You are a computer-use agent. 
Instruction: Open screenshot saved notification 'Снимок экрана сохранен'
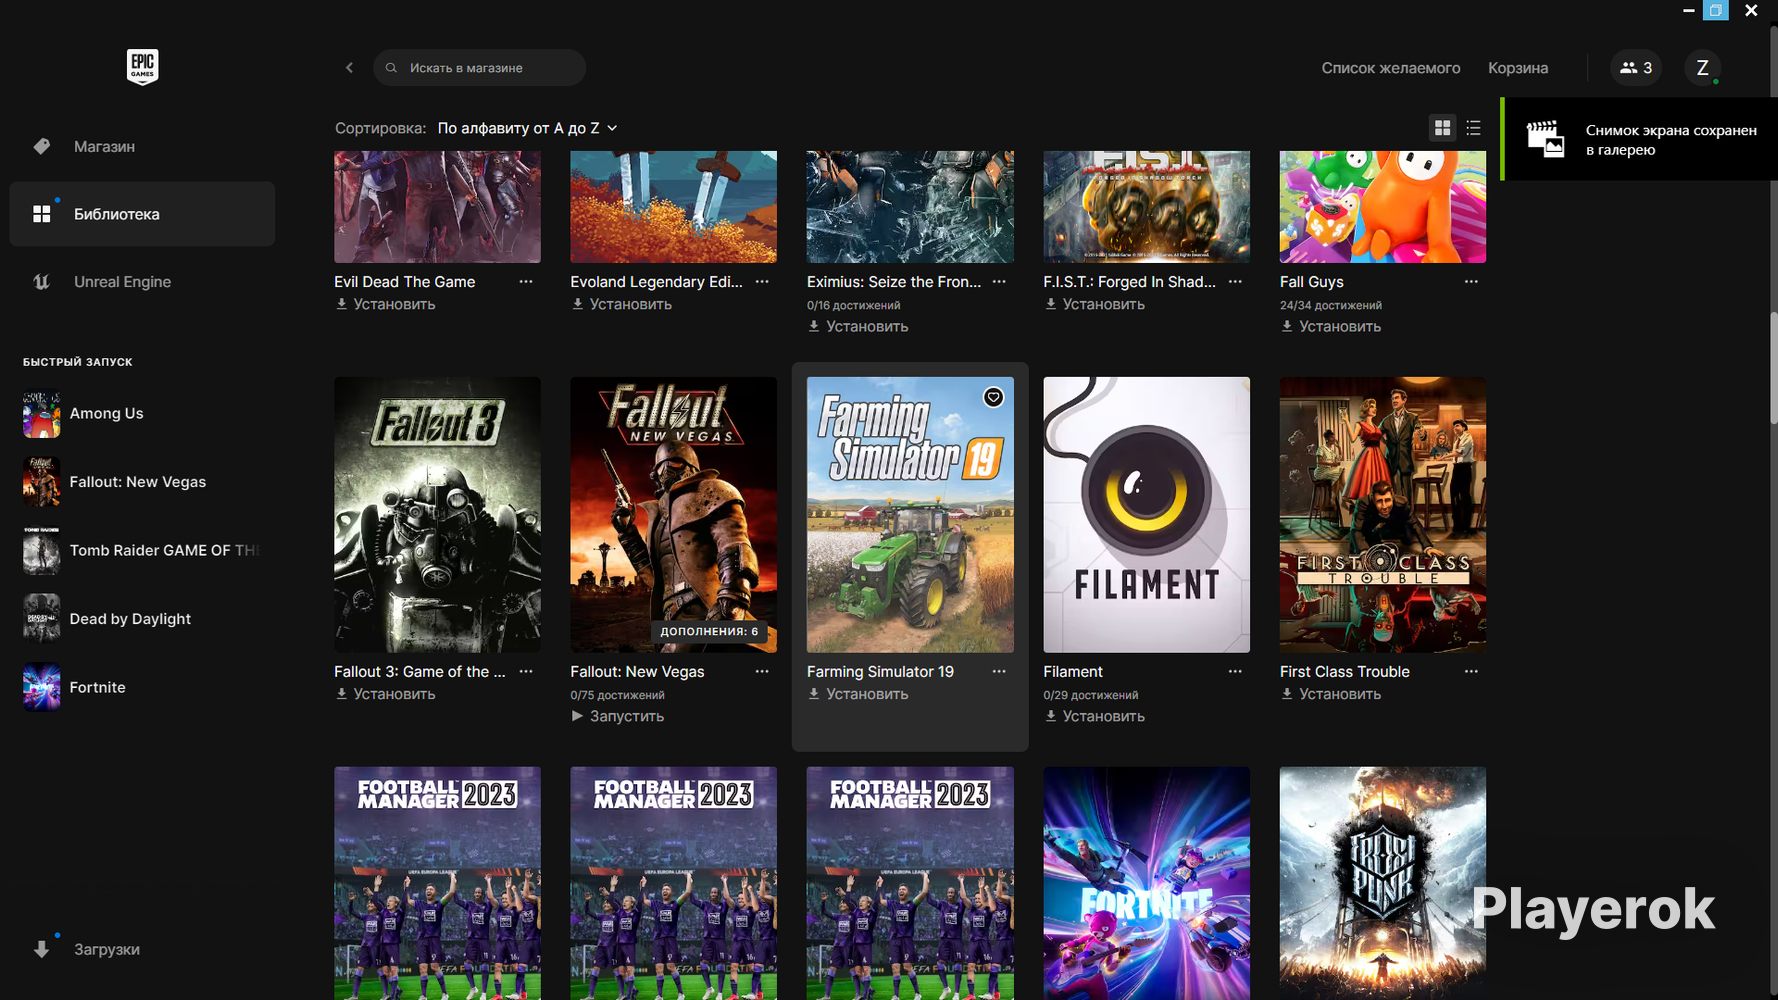[x=1640, y=139]
